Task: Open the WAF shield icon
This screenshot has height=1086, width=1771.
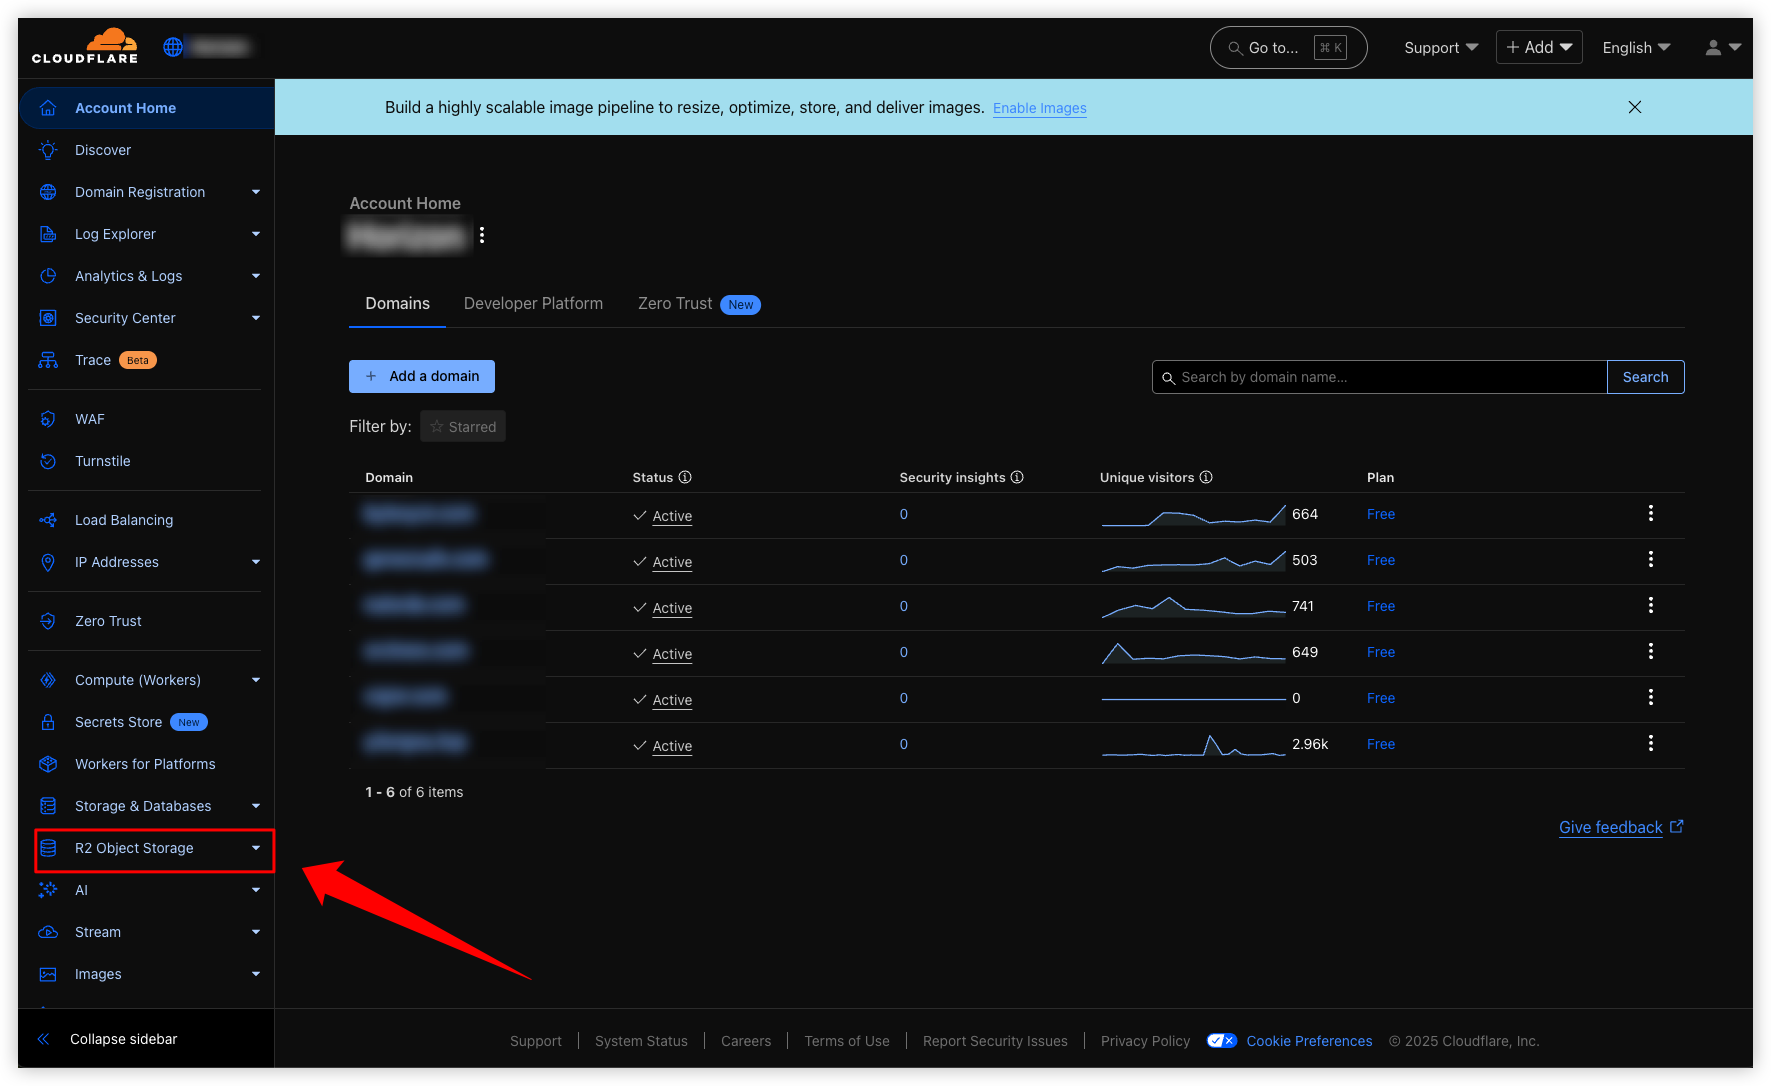Action: [48, 419]
